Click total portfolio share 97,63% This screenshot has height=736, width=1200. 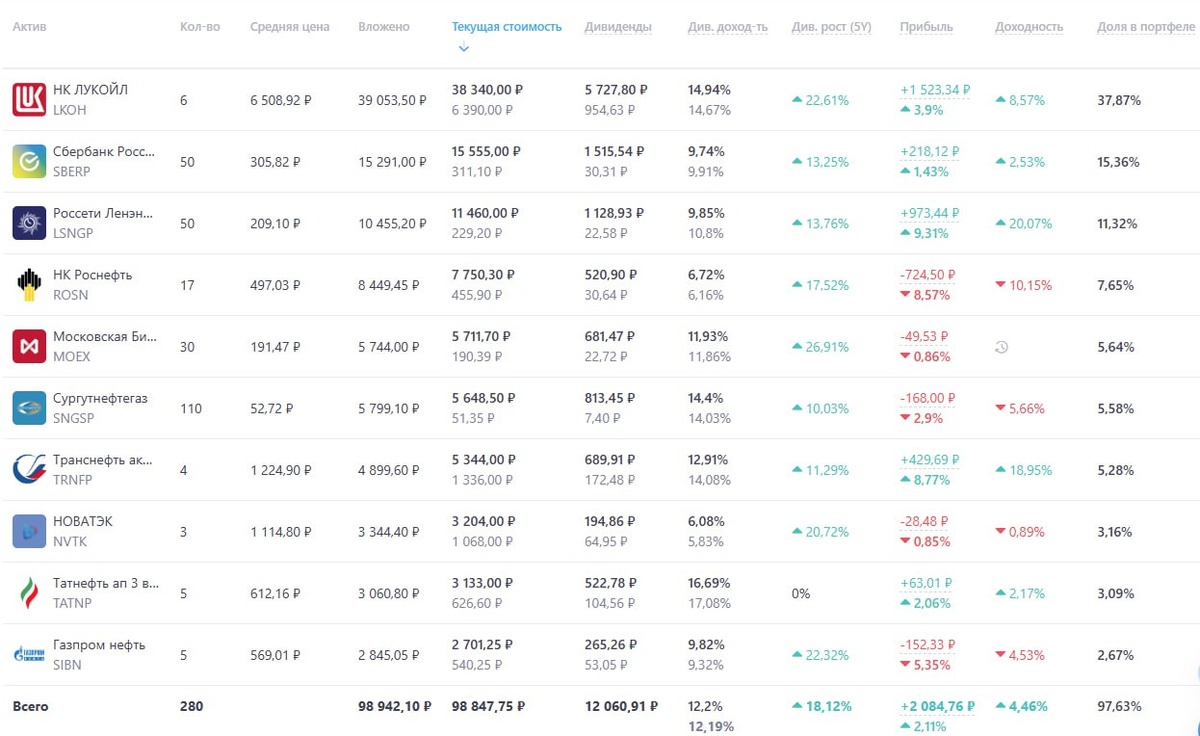[x=1119, y=706]
